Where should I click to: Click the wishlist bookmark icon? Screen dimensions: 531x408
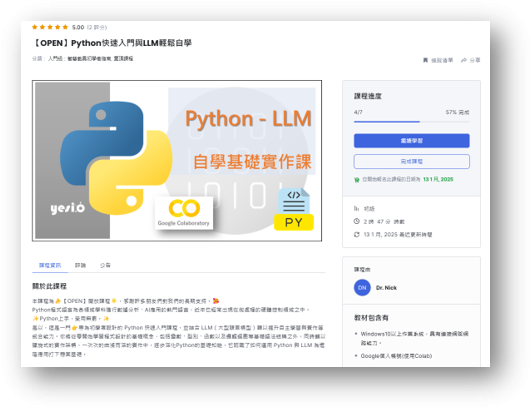(425, 60)
